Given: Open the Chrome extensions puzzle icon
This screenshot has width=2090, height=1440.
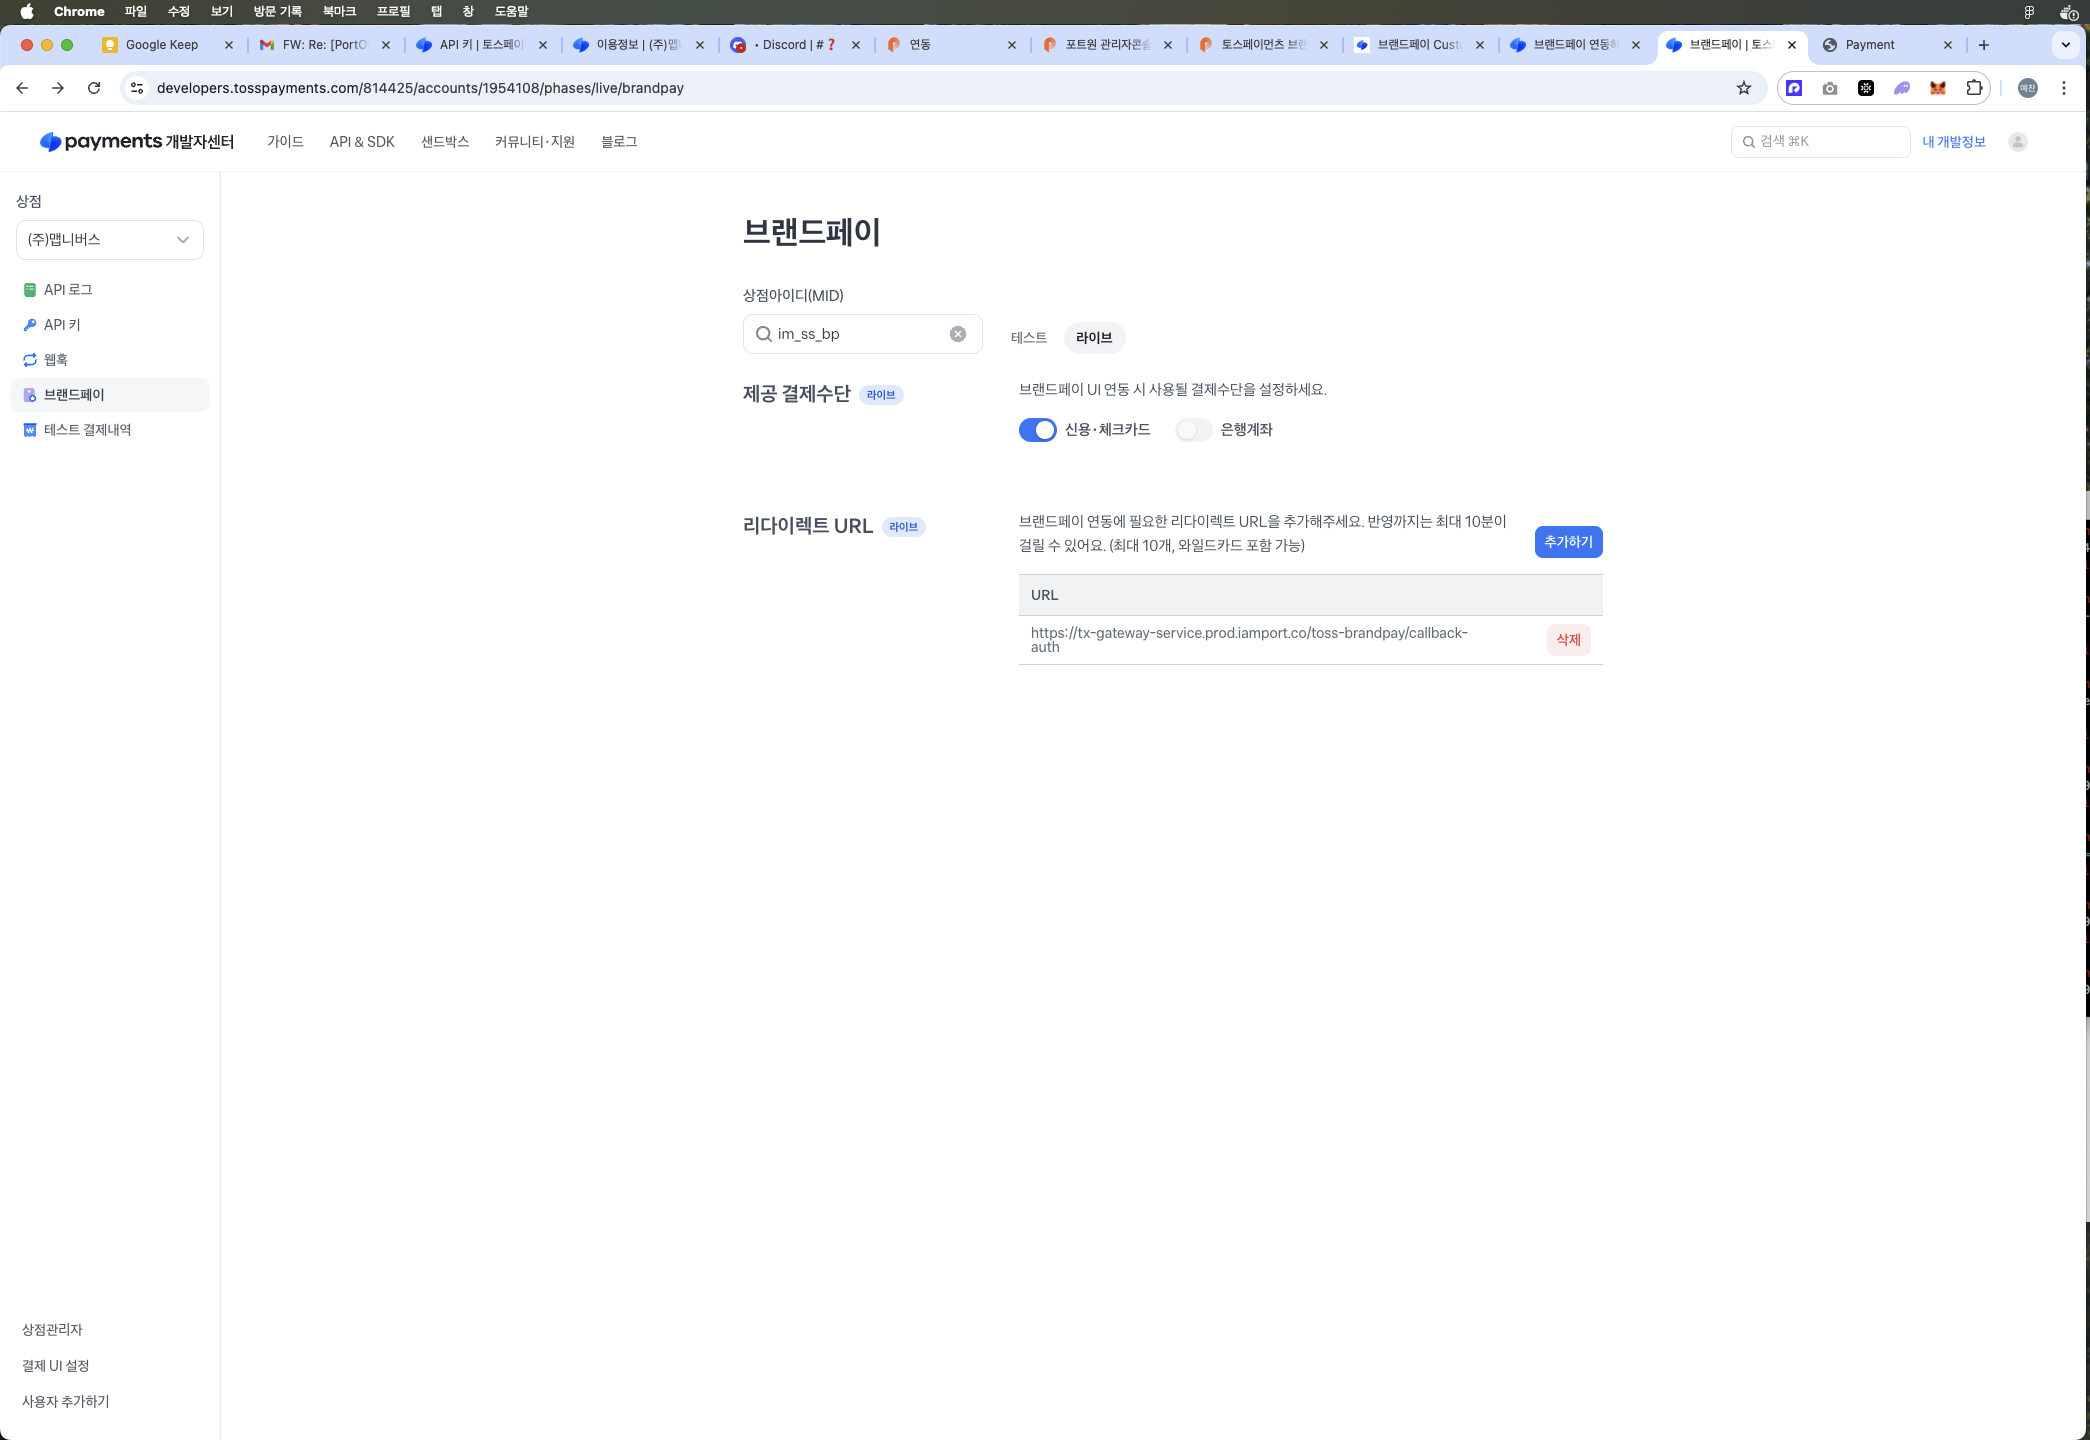Looking at the screenshot, I should click(x=1974, y=88).
